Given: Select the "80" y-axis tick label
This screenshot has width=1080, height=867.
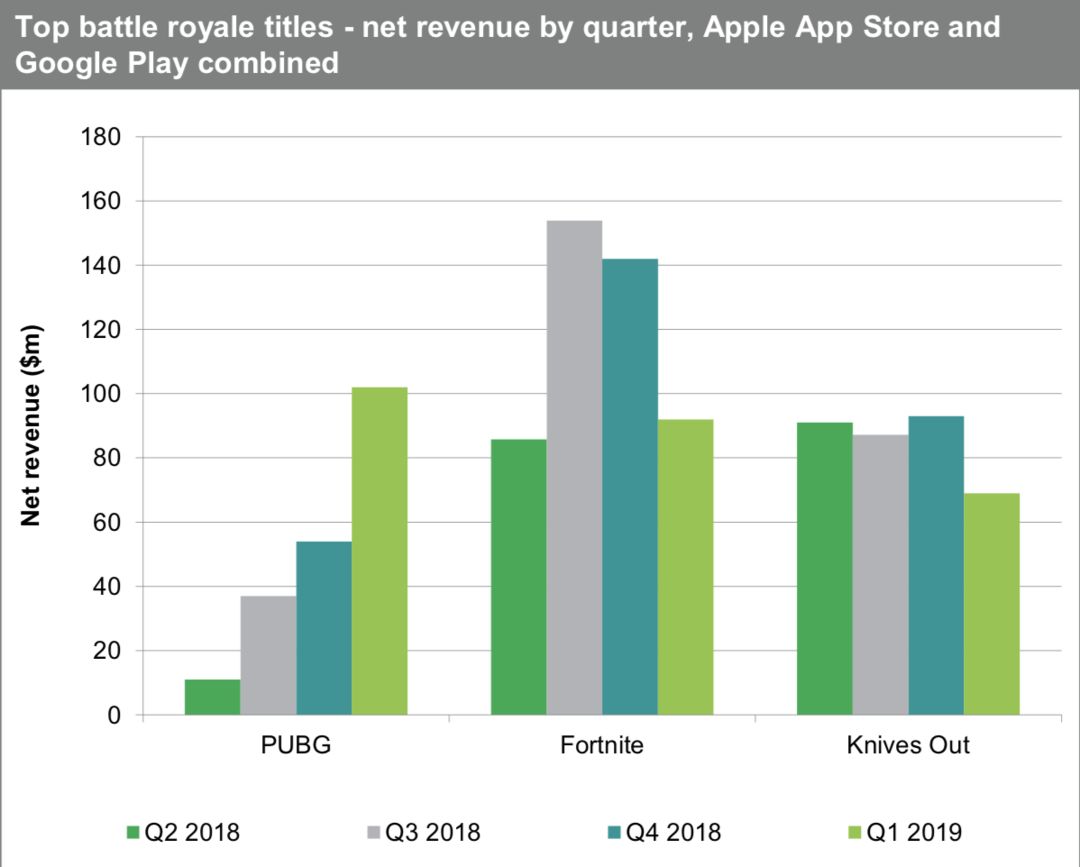Looking at the screenshot, I should coord(107,458).
